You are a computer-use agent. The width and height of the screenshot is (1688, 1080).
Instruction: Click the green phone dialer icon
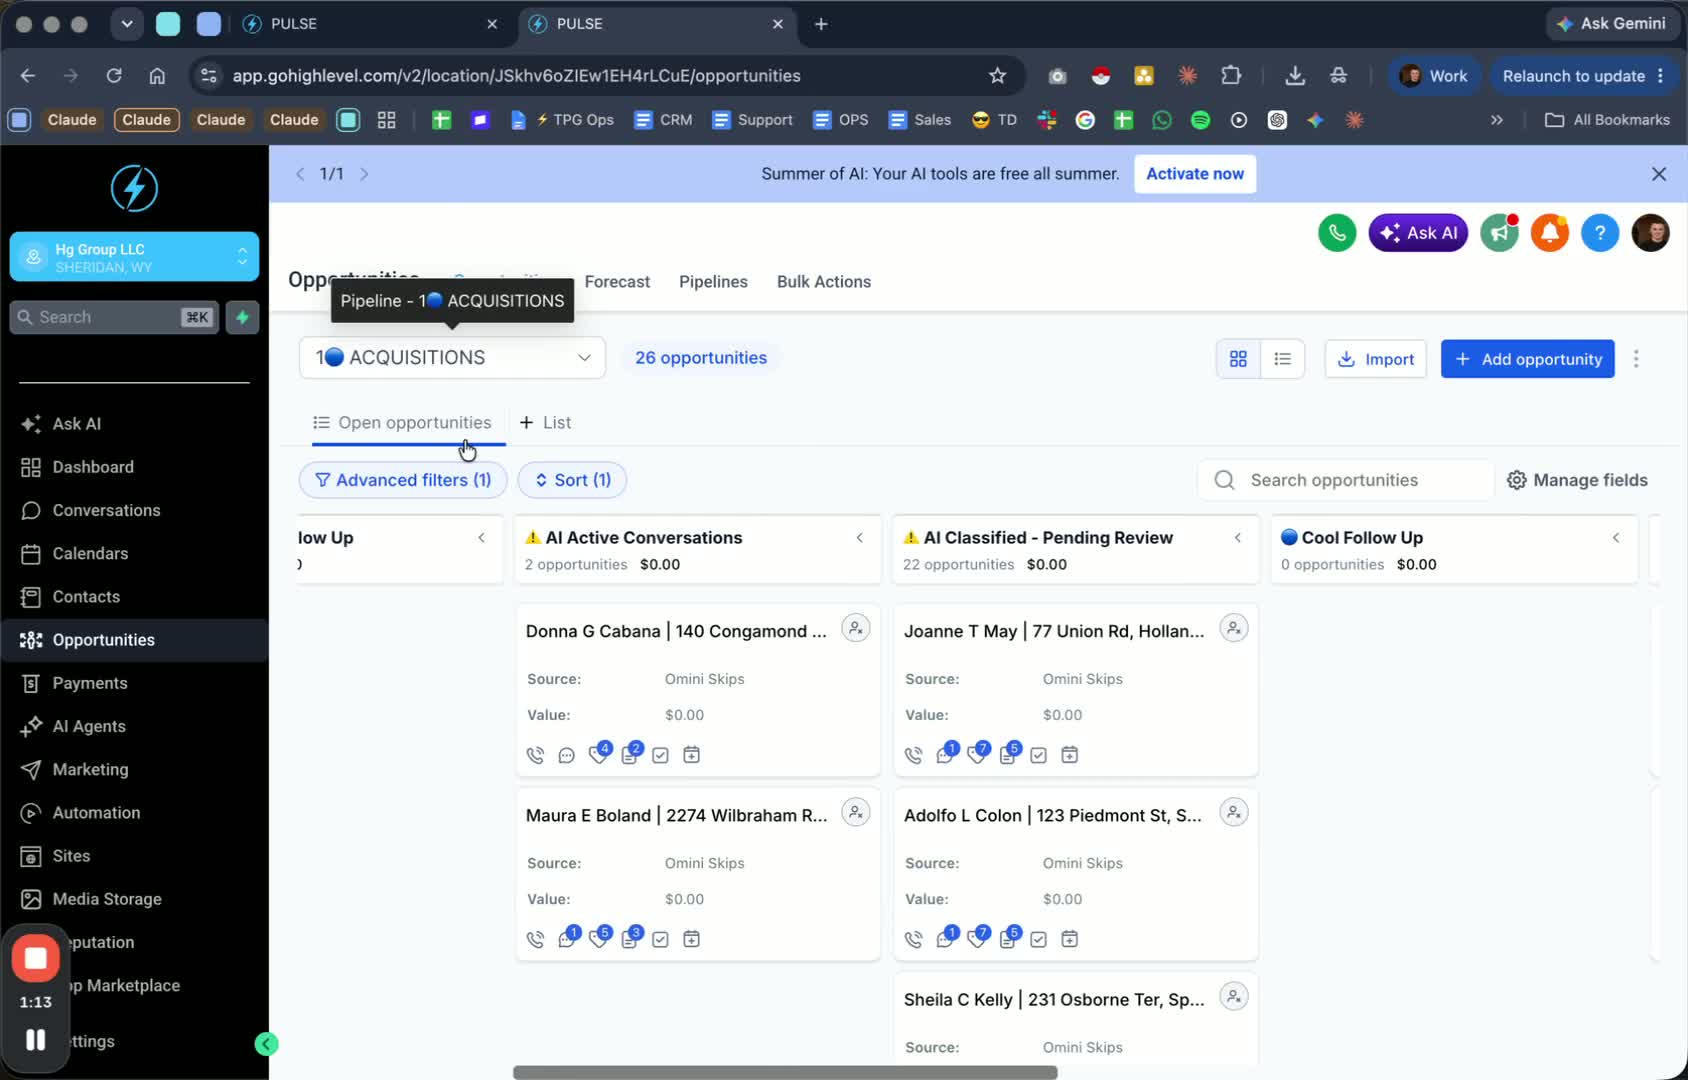coord(1337,233)
